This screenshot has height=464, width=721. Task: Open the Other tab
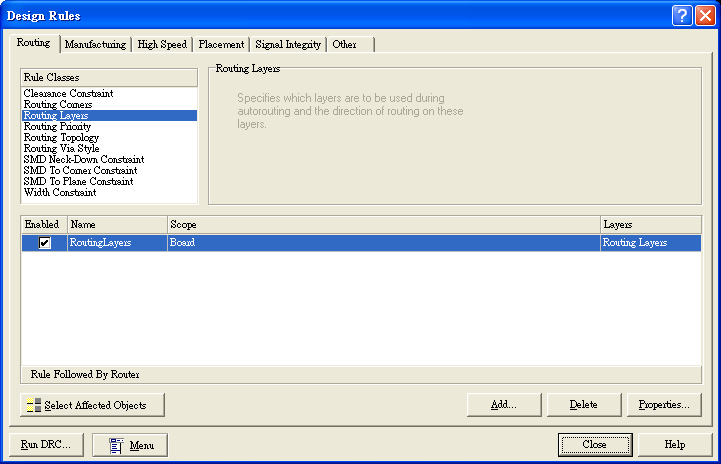point(345,45)
